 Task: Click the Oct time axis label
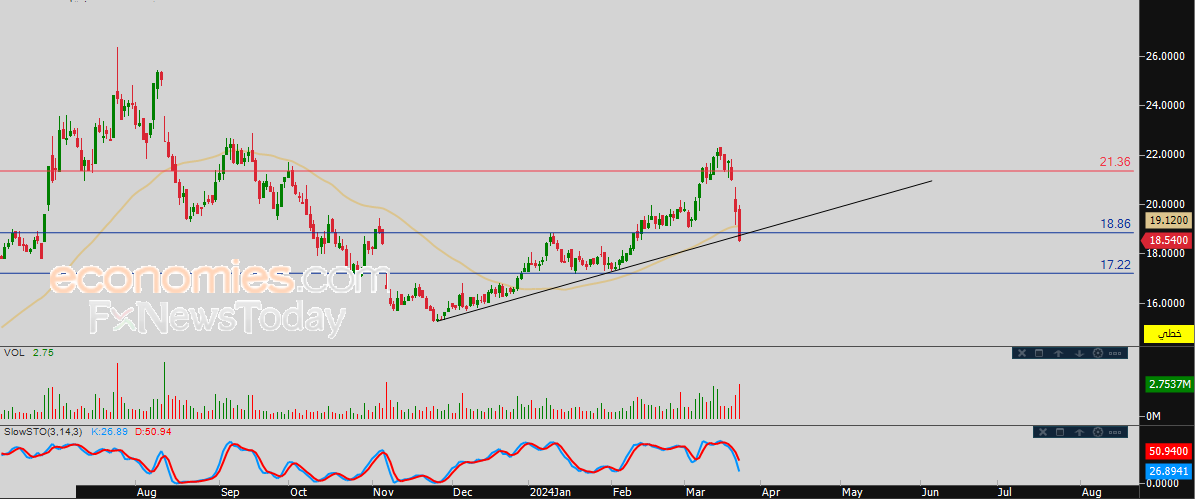(x=298, y=492)
